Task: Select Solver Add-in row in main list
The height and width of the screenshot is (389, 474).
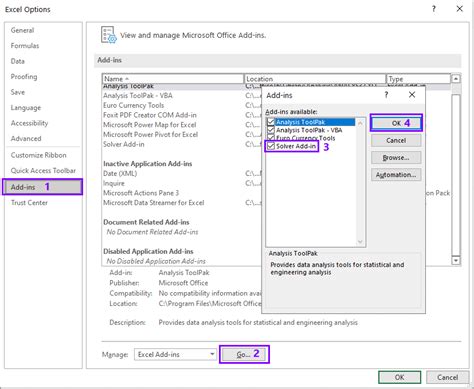Action: [182, 144]
